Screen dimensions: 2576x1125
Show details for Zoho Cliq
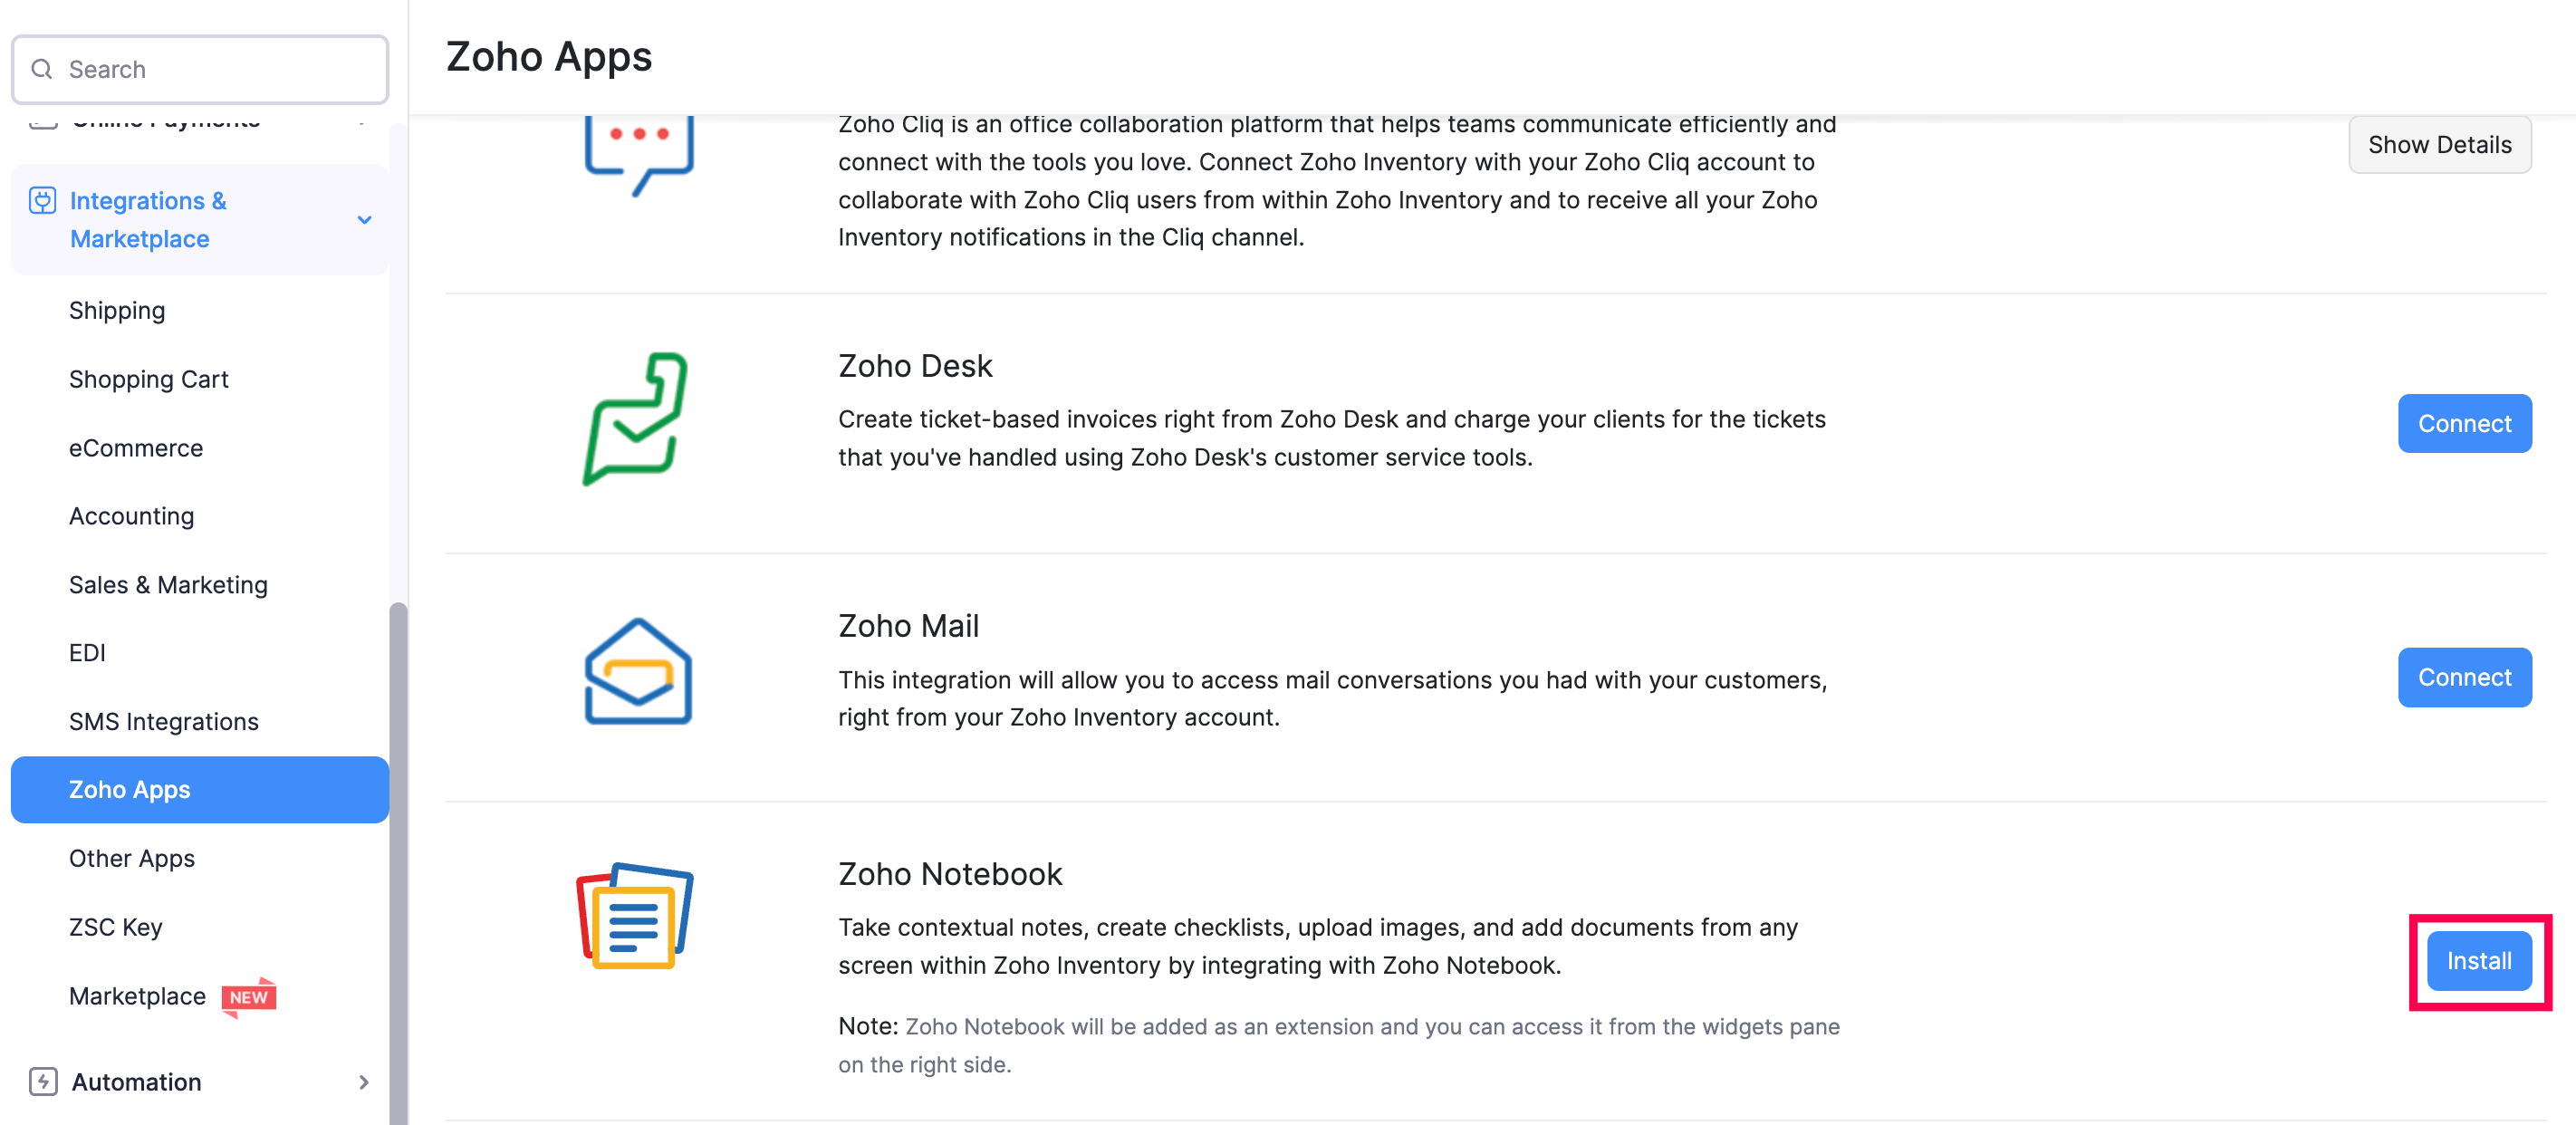pyautogui.click(x=2440, y=144)
